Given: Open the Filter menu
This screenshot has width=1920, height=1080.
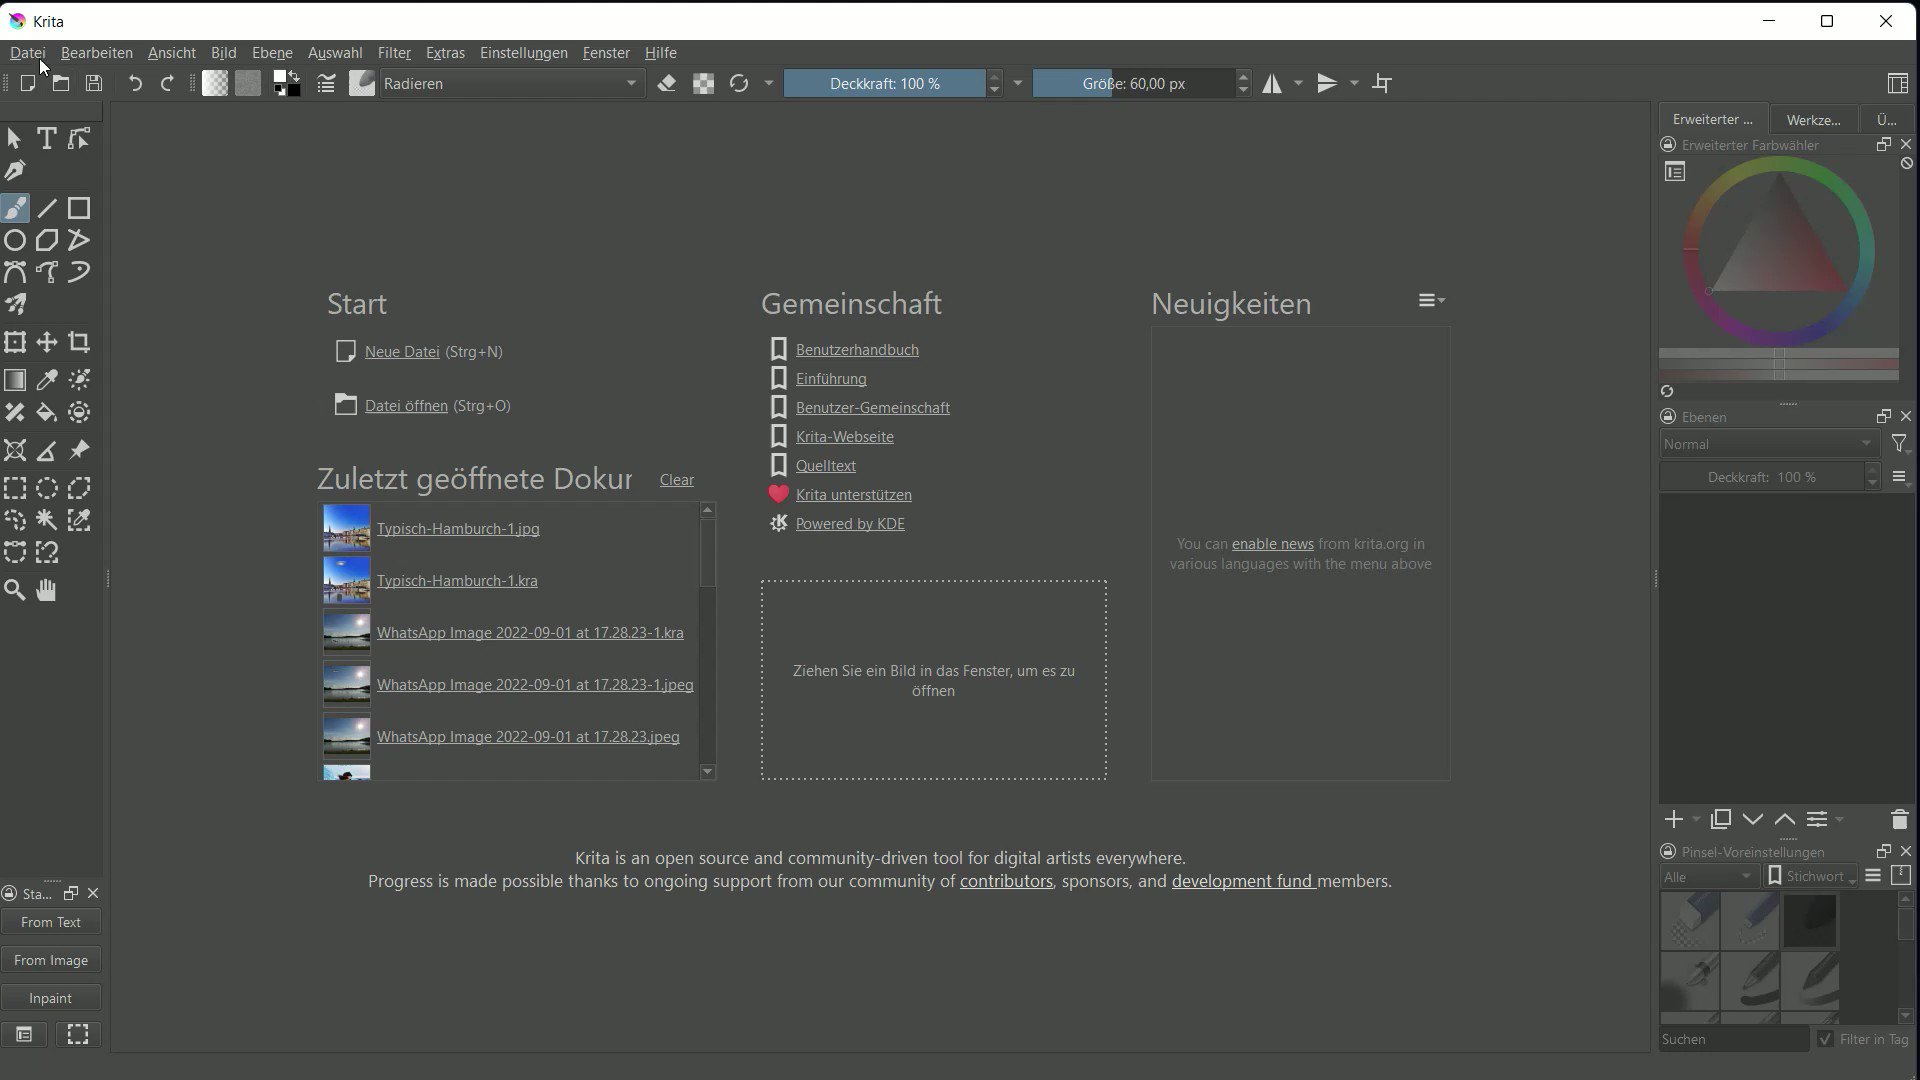Looking at the screenshot, I should click(x=394, y=53).
